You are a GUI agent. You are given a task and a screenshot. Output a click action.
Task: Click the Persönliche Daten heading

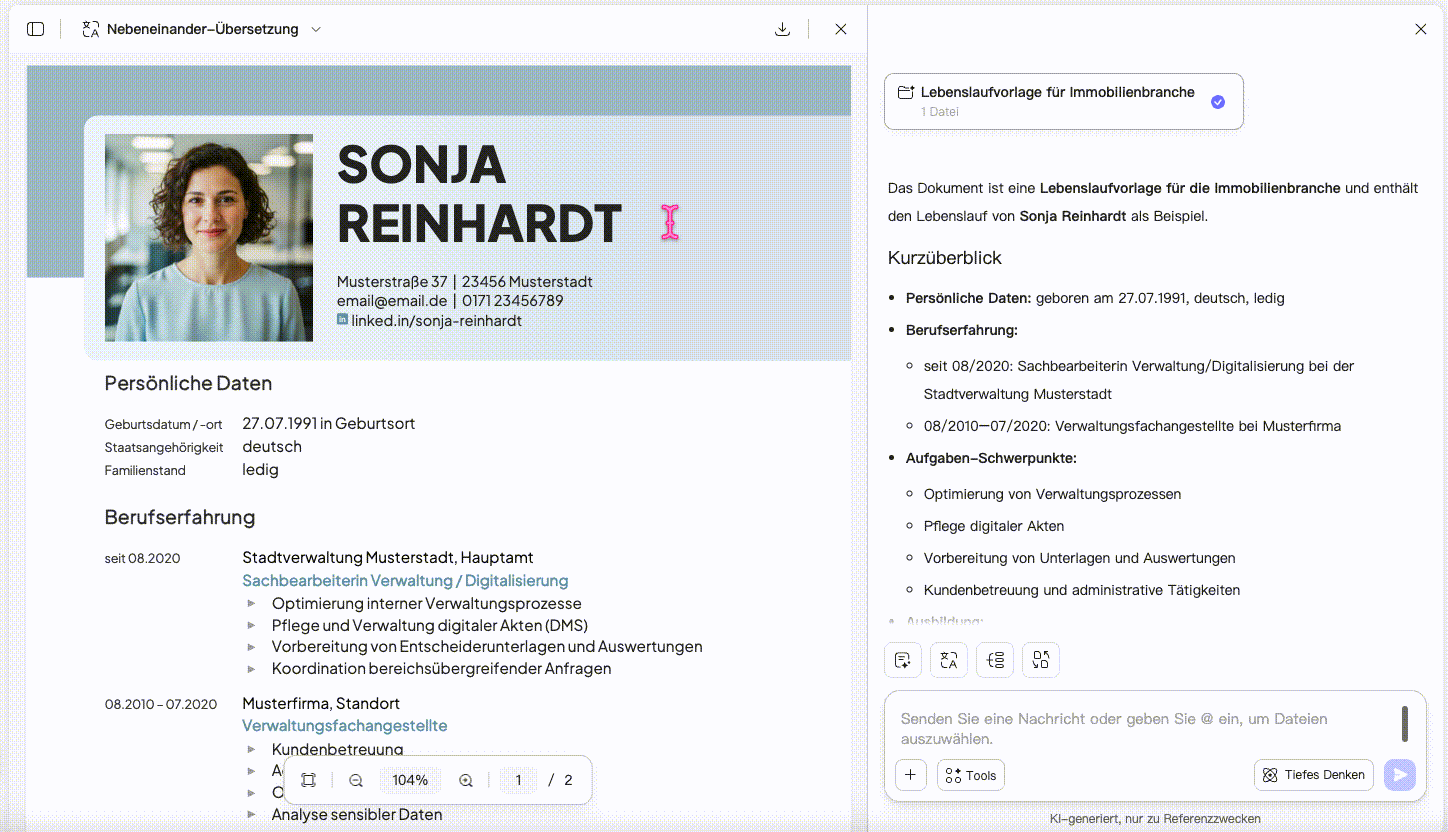(x=188, y=383)
